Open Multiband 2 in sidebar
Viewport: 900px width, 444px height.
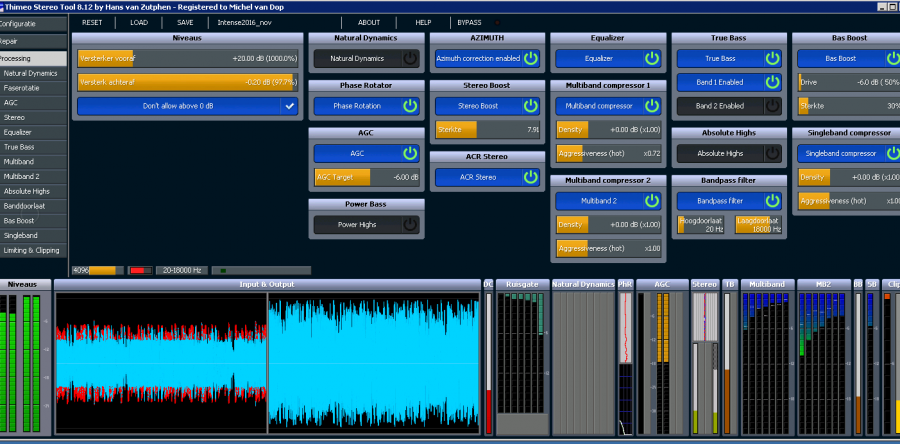33,177
